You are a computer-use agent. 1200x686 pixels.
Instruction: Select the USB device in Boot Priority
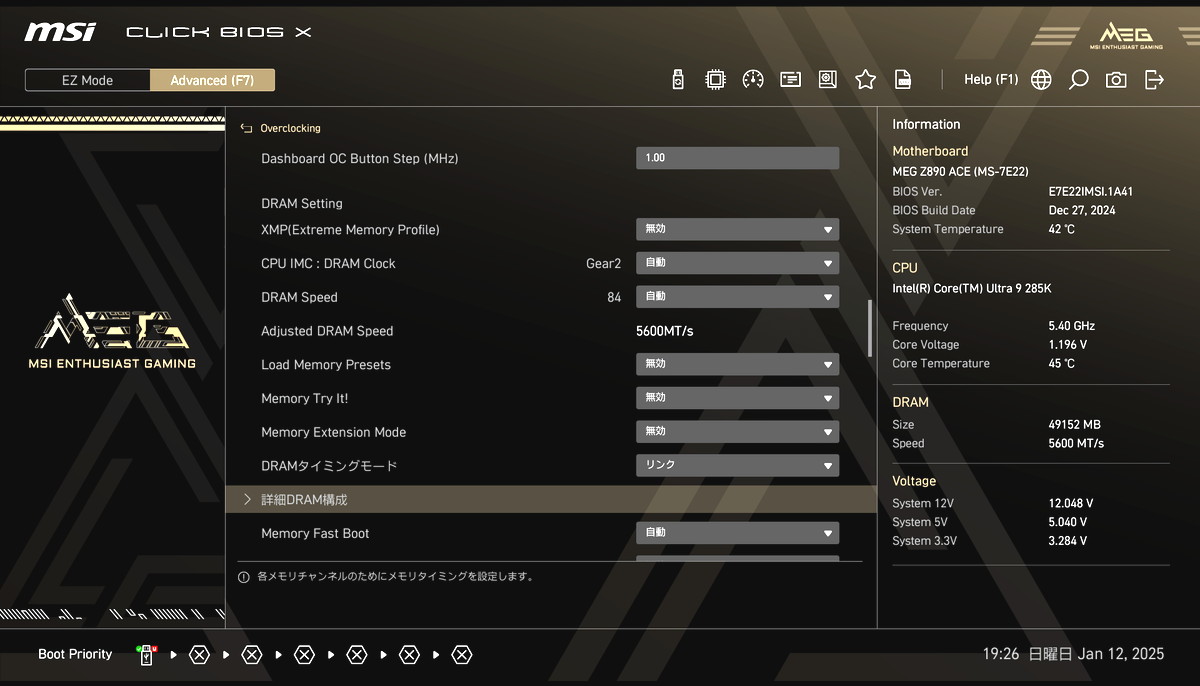point(147,655)
